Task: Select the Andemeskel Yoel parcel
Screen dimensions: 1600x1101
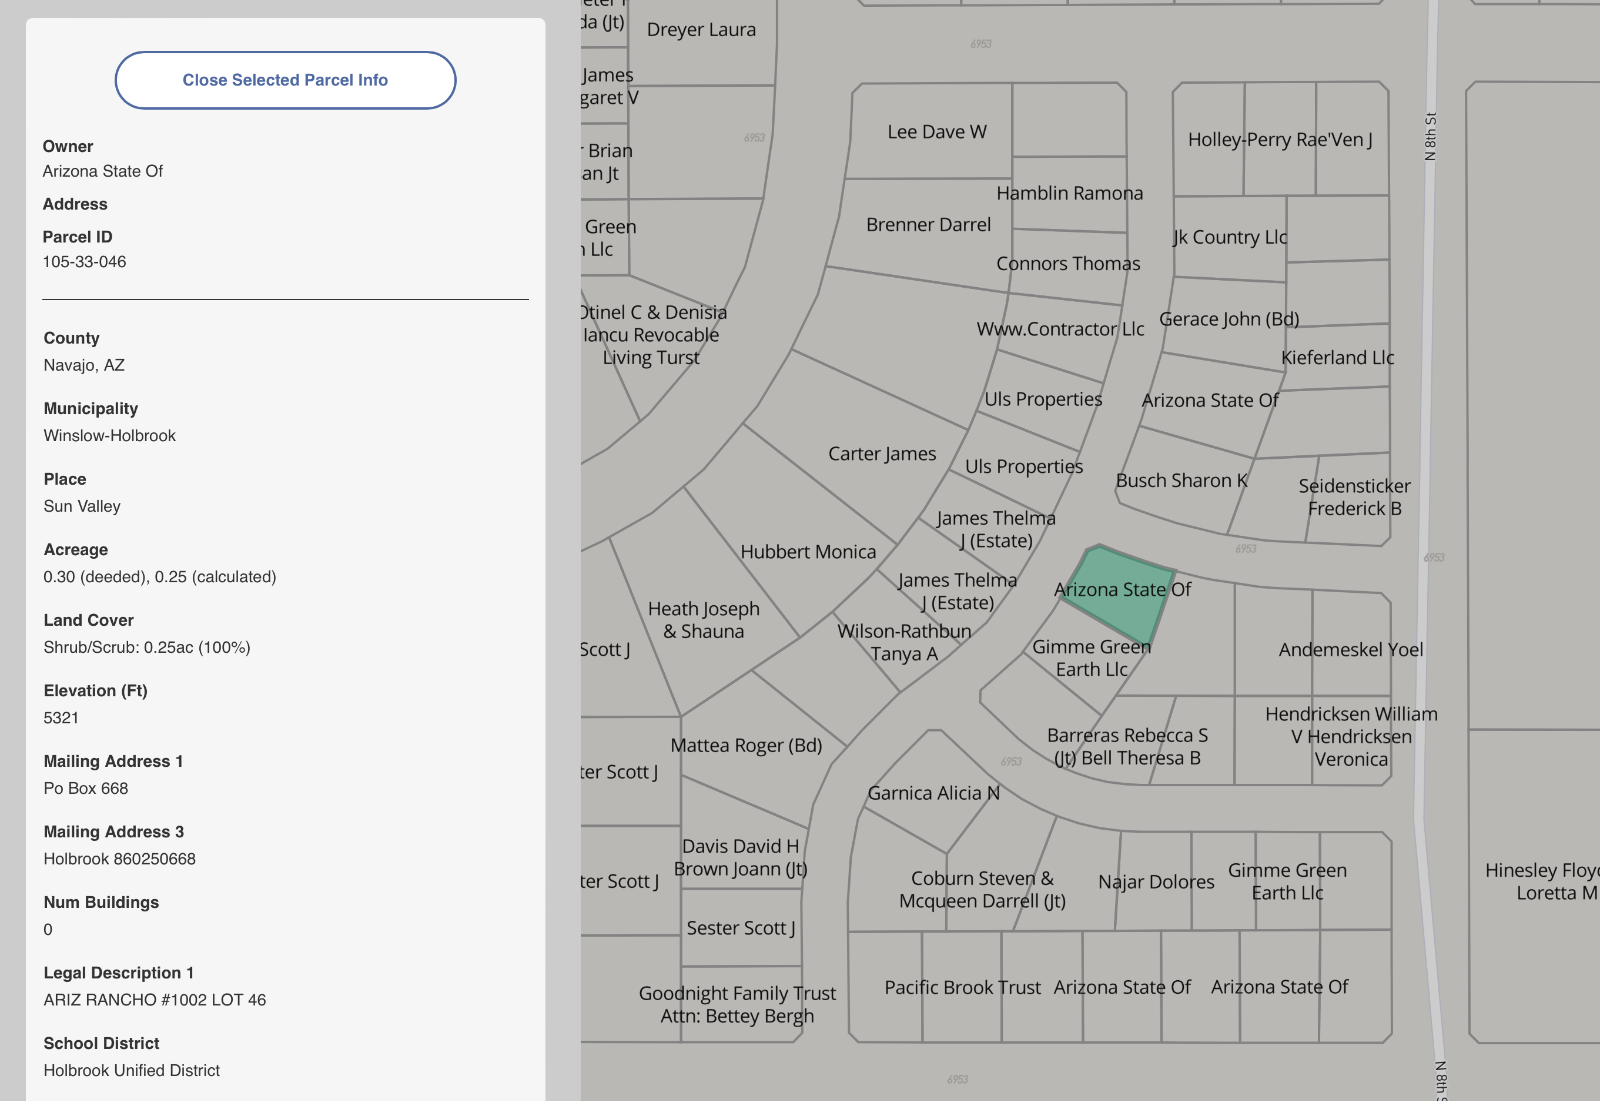Action: [x=1351, y=650]
